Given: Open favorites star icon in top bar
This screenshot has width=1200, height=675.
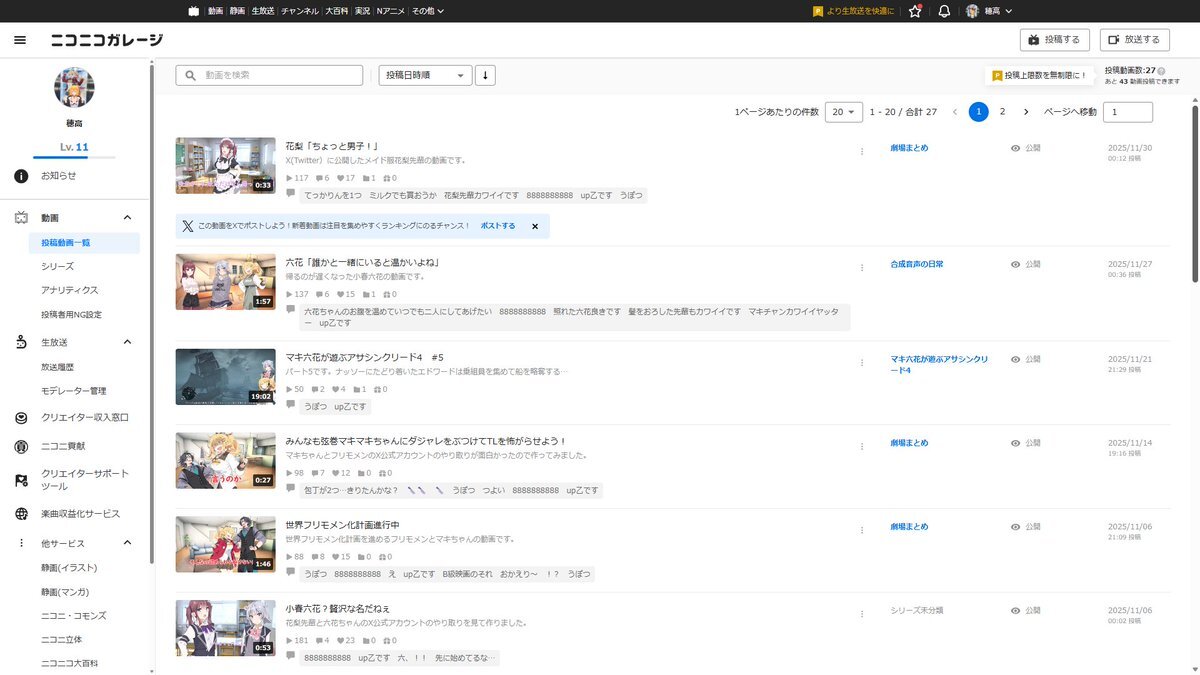Looking at the screenshot, I should (914, 11).
